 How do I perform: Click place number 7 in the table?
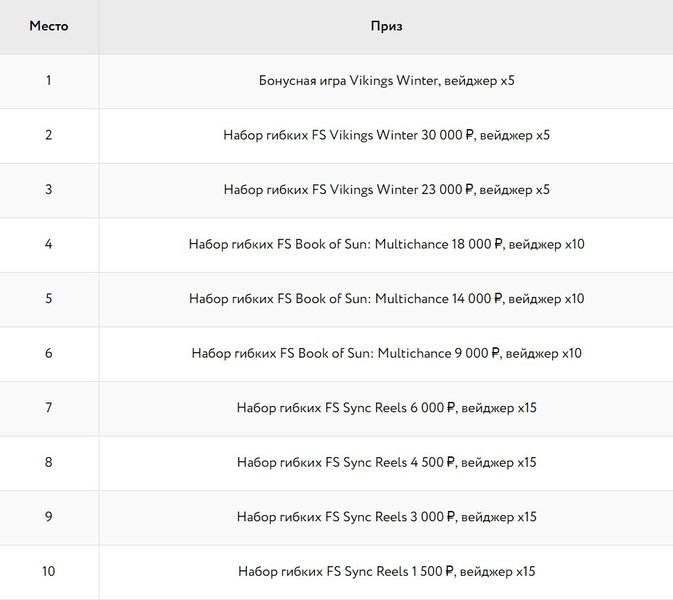click(x=48, y=408)
